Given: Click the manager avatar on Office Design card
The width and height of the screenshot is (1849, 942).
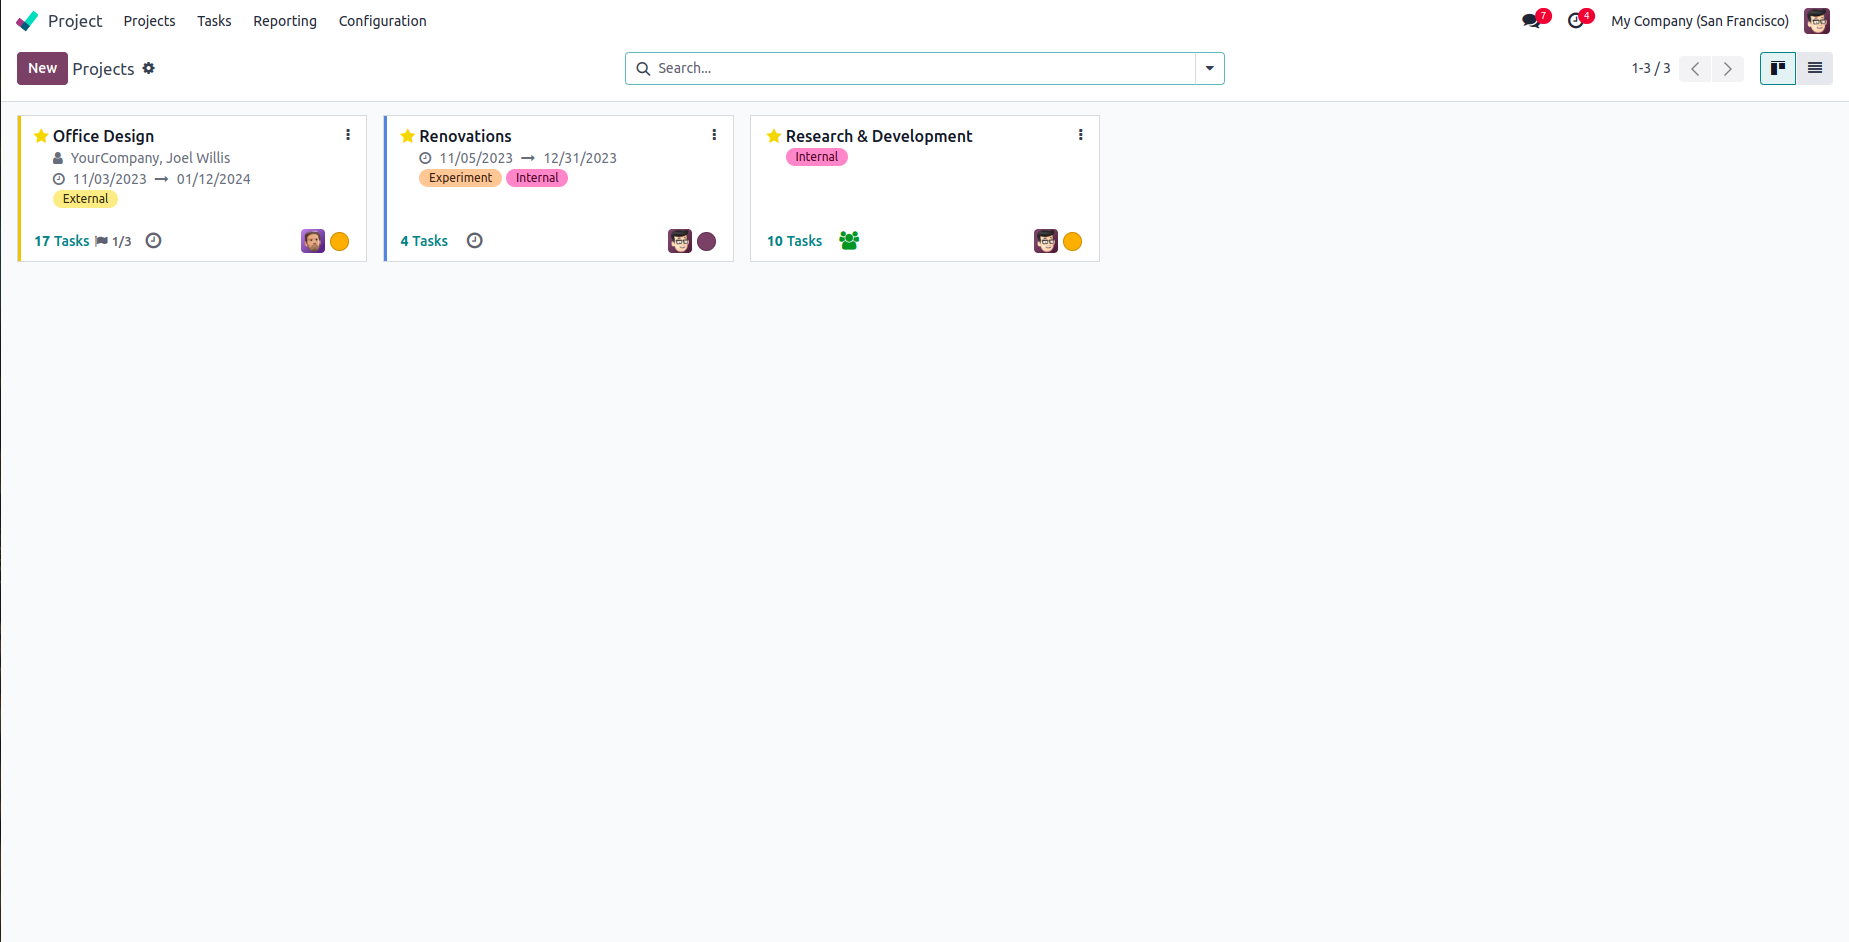Looking at the screenshot, I should coord(313,241).
